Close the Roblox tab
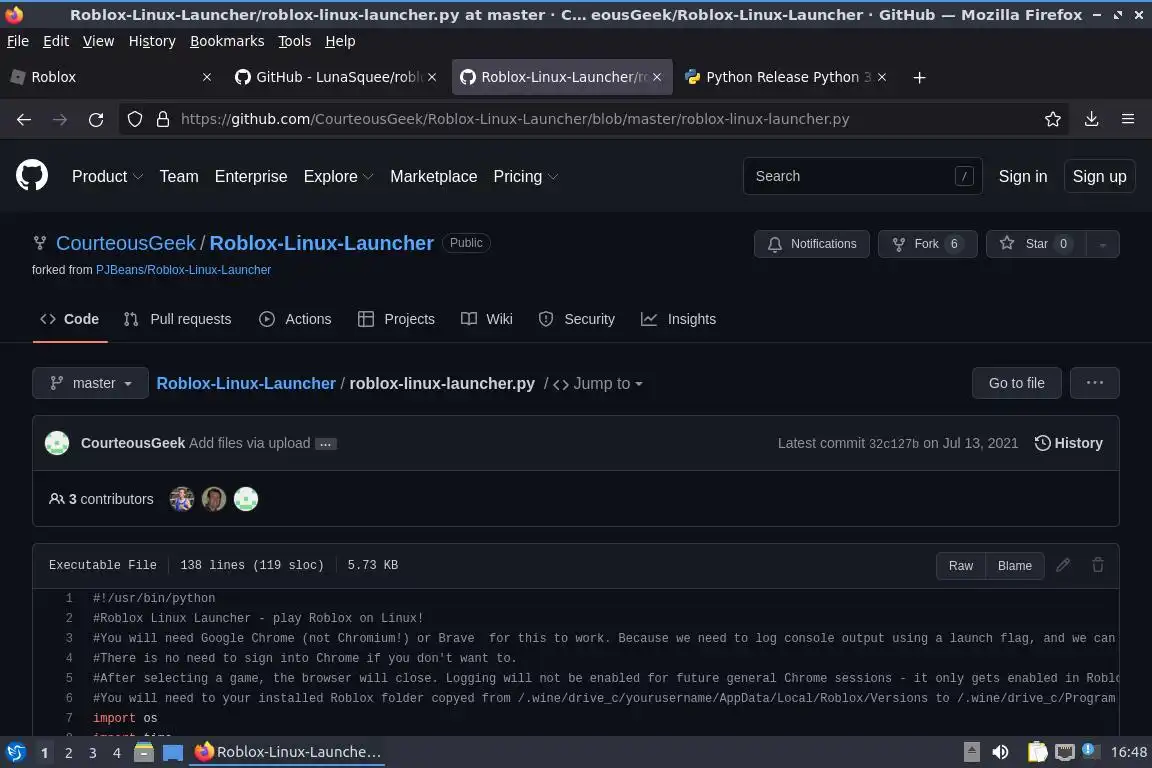This screenshot has height=768, width=1152. [x=207, y=77]
